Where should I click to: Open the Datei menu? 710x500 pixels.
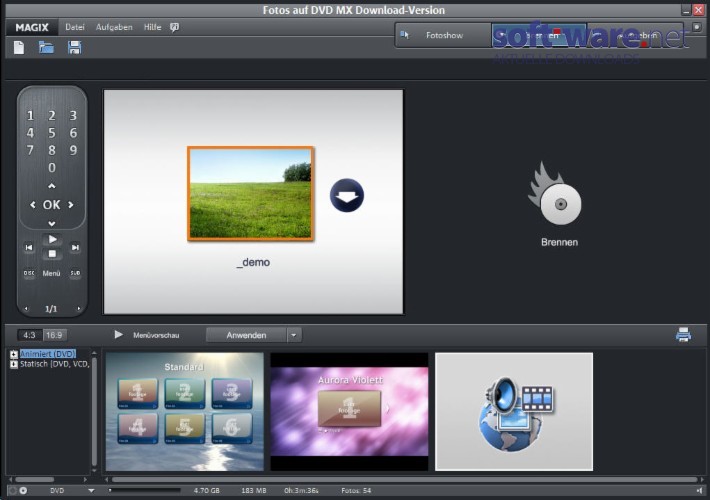pyautogui.click(x=75, y=27)
